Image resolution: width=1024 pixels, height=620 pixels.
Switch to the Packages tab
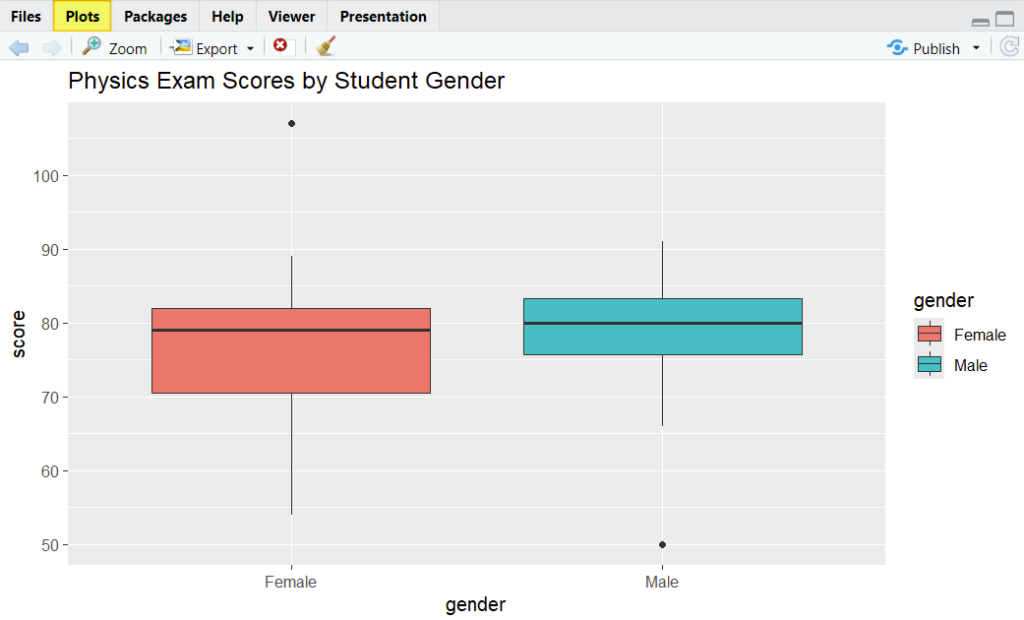click(155, 16)
